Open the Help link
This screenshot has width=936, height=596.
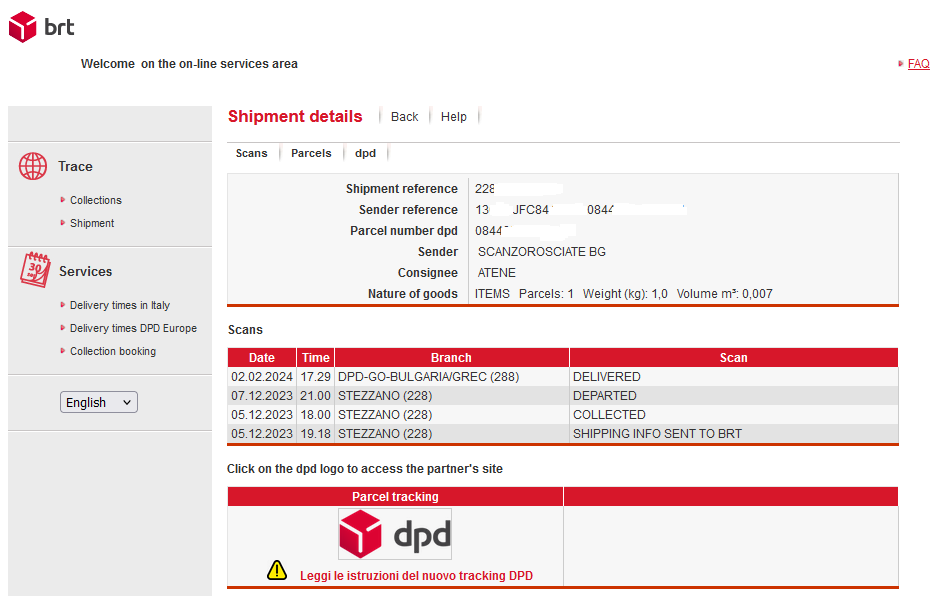tap(454, 117)
